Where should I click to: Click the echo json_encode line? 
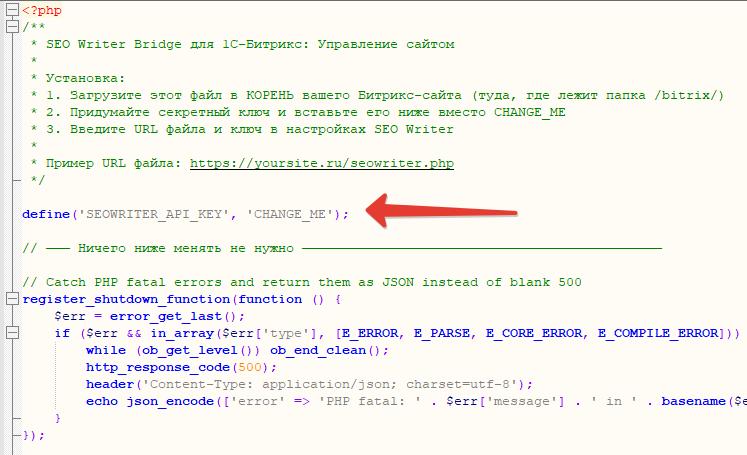coord(415,401)
